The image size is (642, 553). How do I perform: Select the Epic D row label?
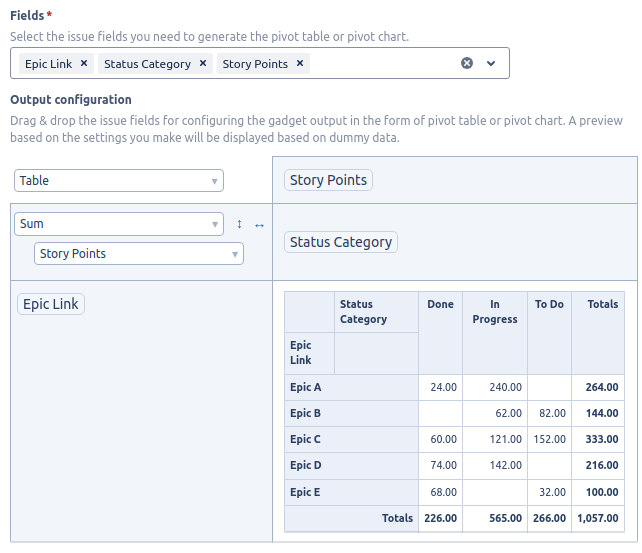point(352,465)
